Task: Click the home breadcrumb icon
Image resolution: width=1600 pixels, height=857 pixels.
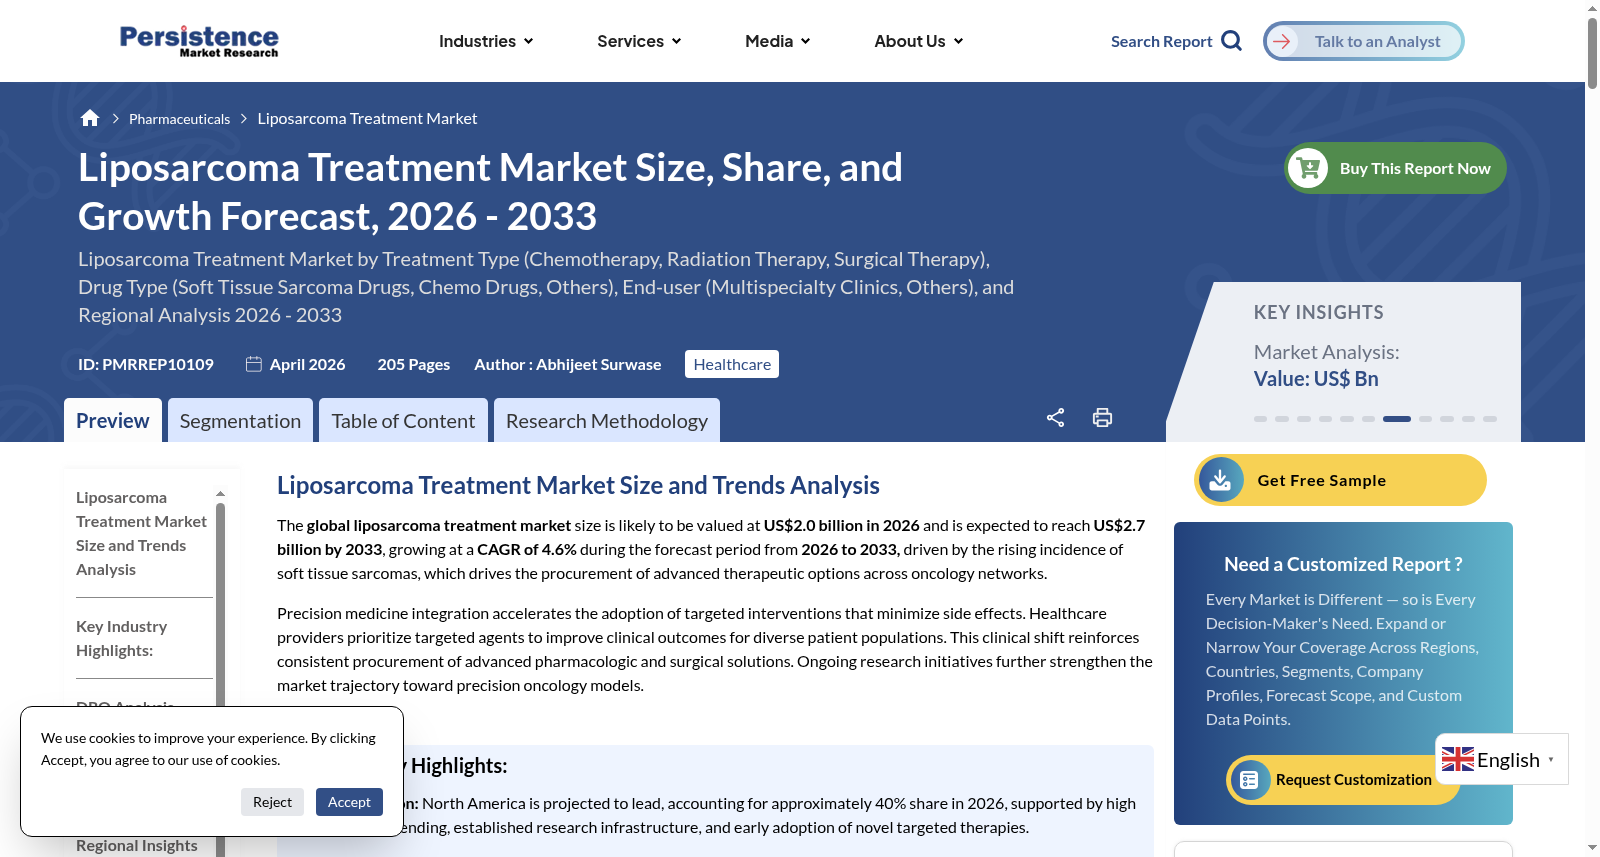Action: coord(90,118)
